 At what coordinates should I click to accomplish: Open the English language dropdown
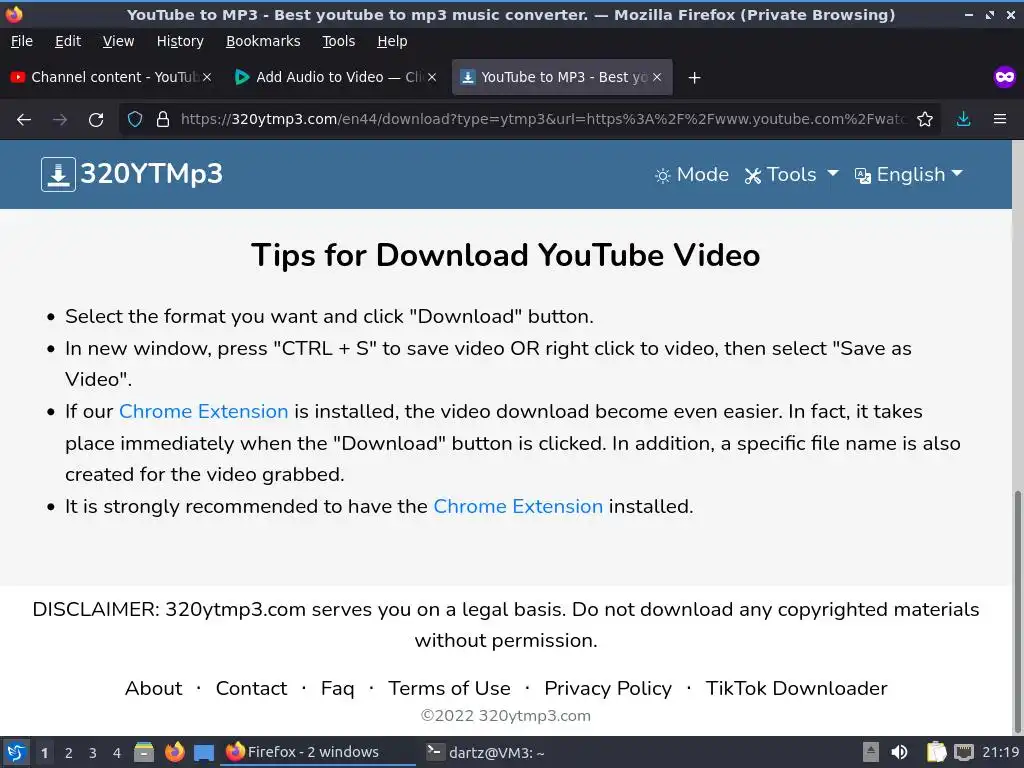coord(908,174)
